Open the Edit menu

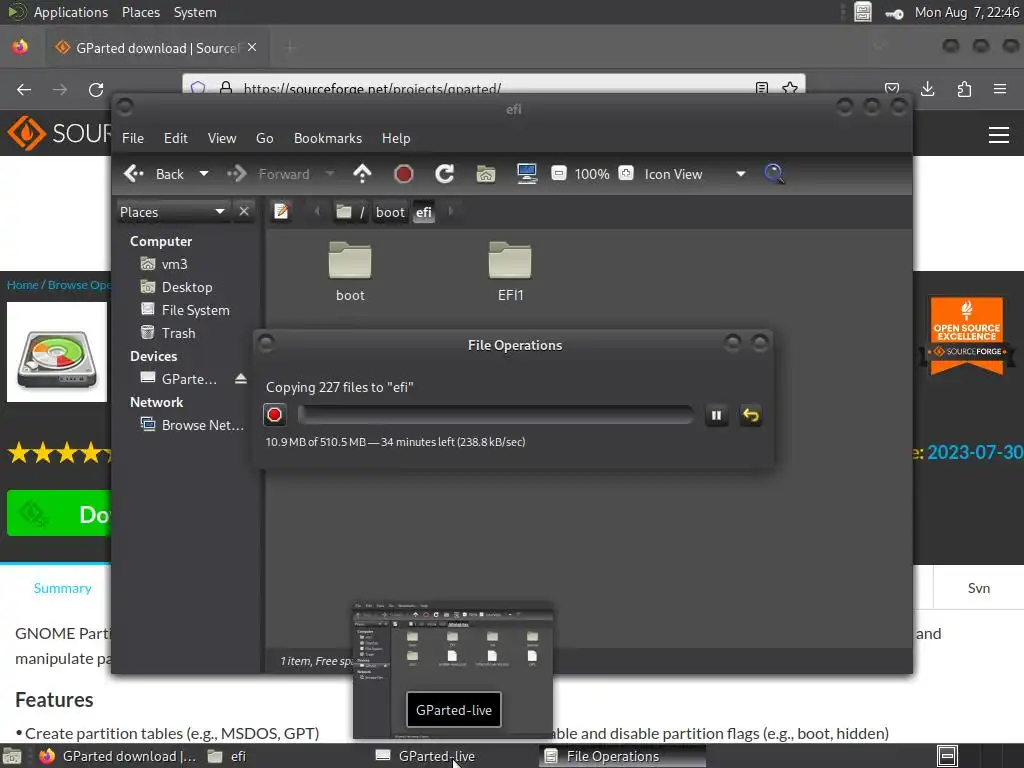click(175, 138)
